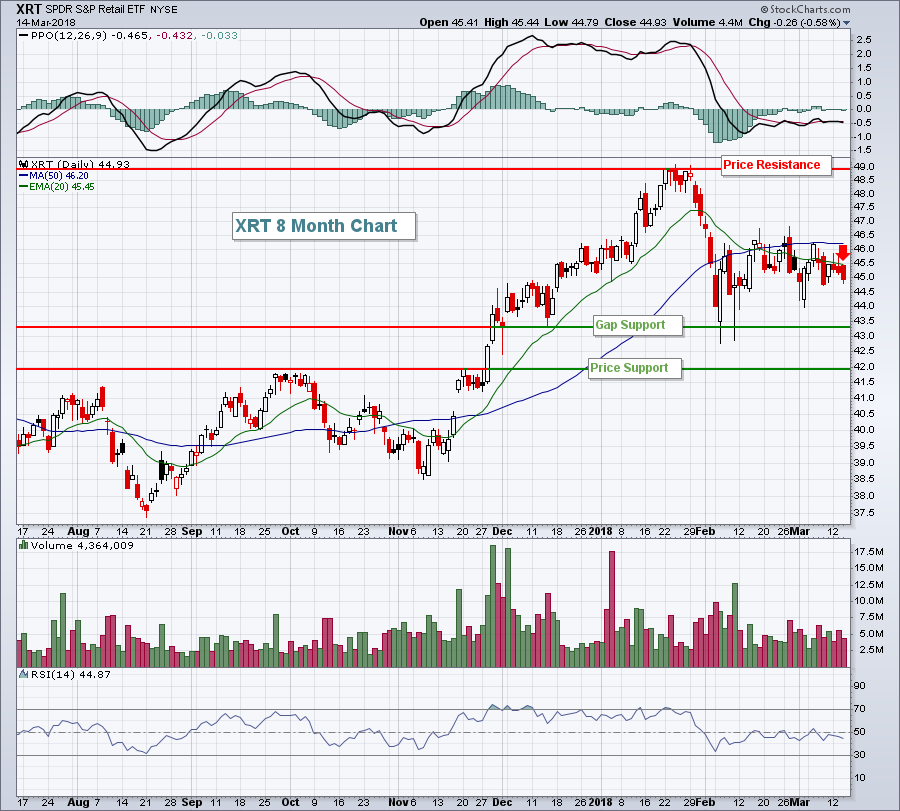Click the 30 level on RSI axis

coord(860,755)
